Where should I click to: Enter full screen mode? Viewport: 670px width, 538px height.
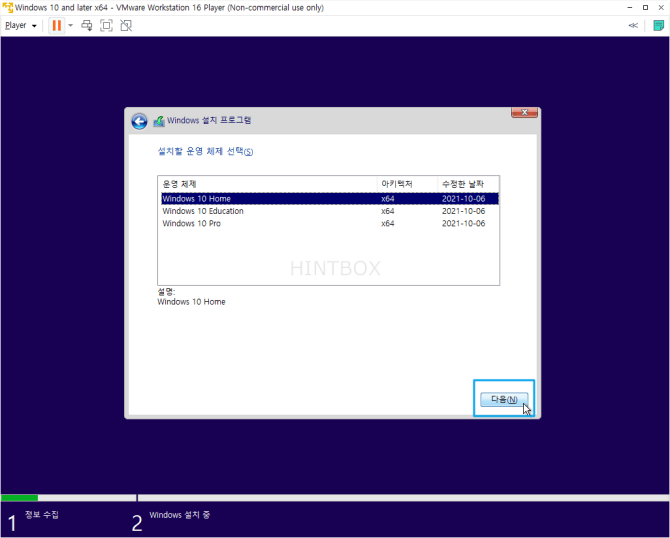pyautogui.click(x=106, y=26)
